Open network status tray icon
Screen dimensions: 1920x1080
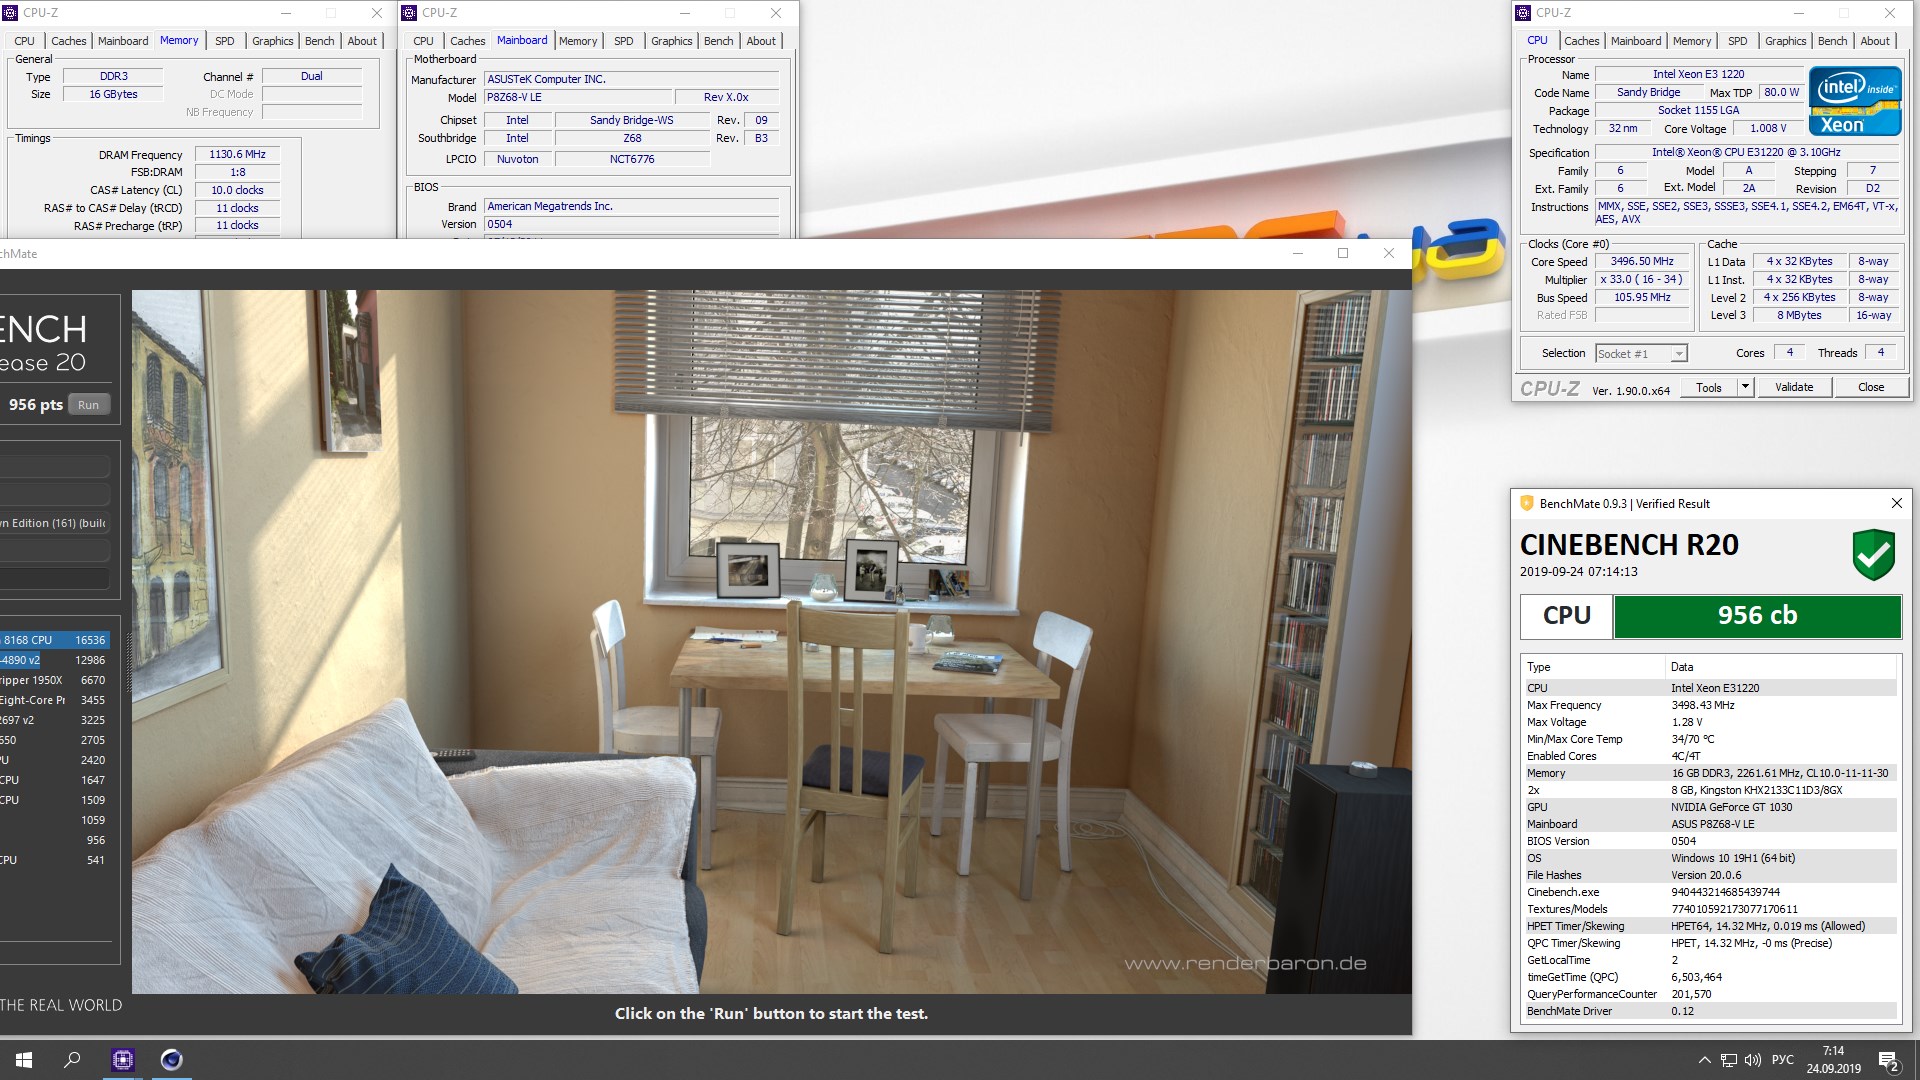[x=1729, y=1060]
